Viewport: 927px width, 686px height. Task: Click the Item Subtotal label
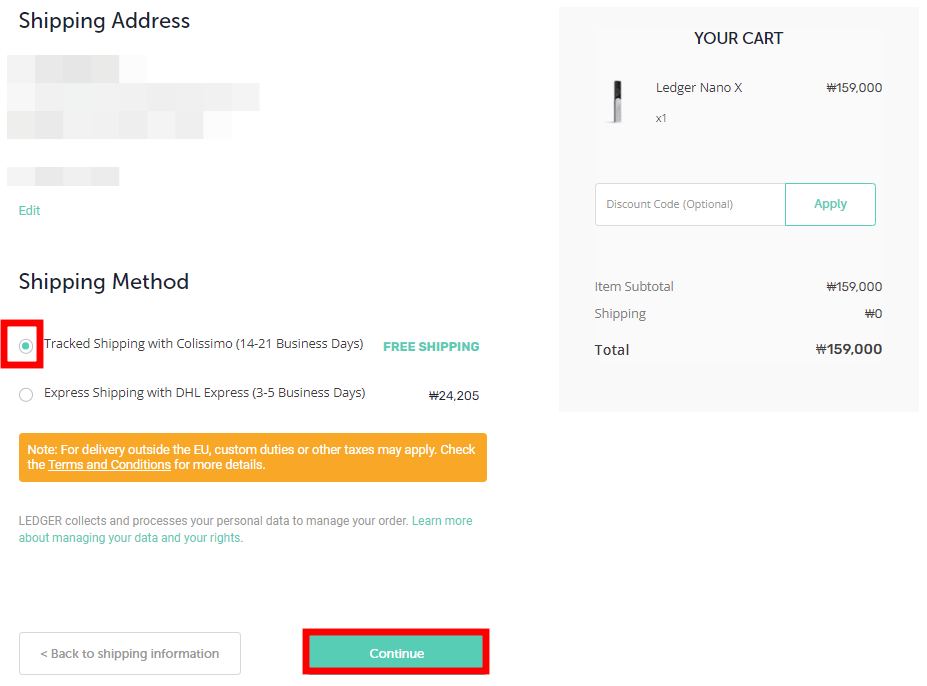(634, 287)
